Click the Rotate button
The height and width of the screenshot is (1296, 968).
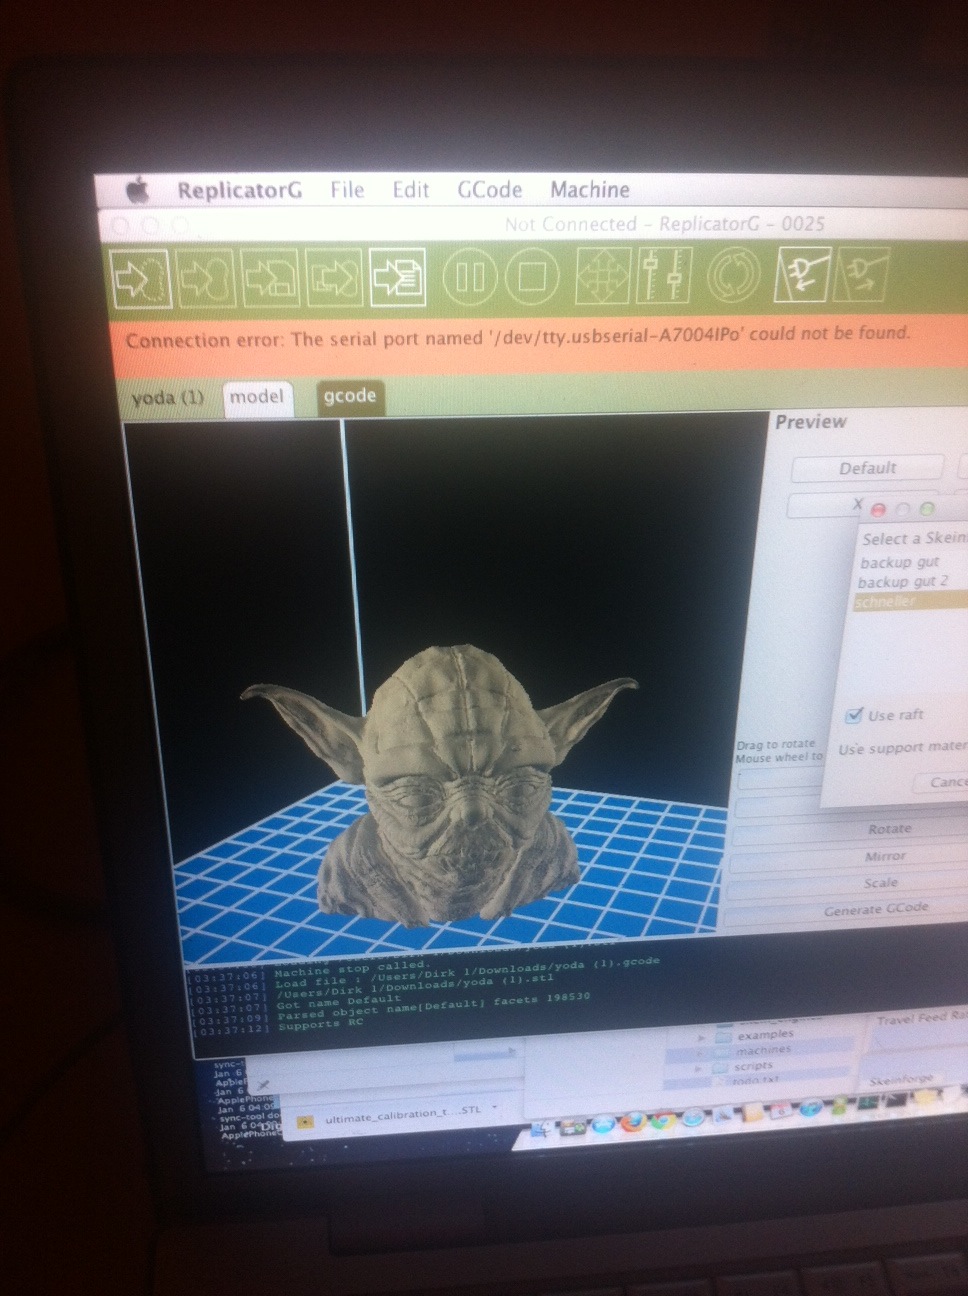pyautogui.click(x=888, y=829)
